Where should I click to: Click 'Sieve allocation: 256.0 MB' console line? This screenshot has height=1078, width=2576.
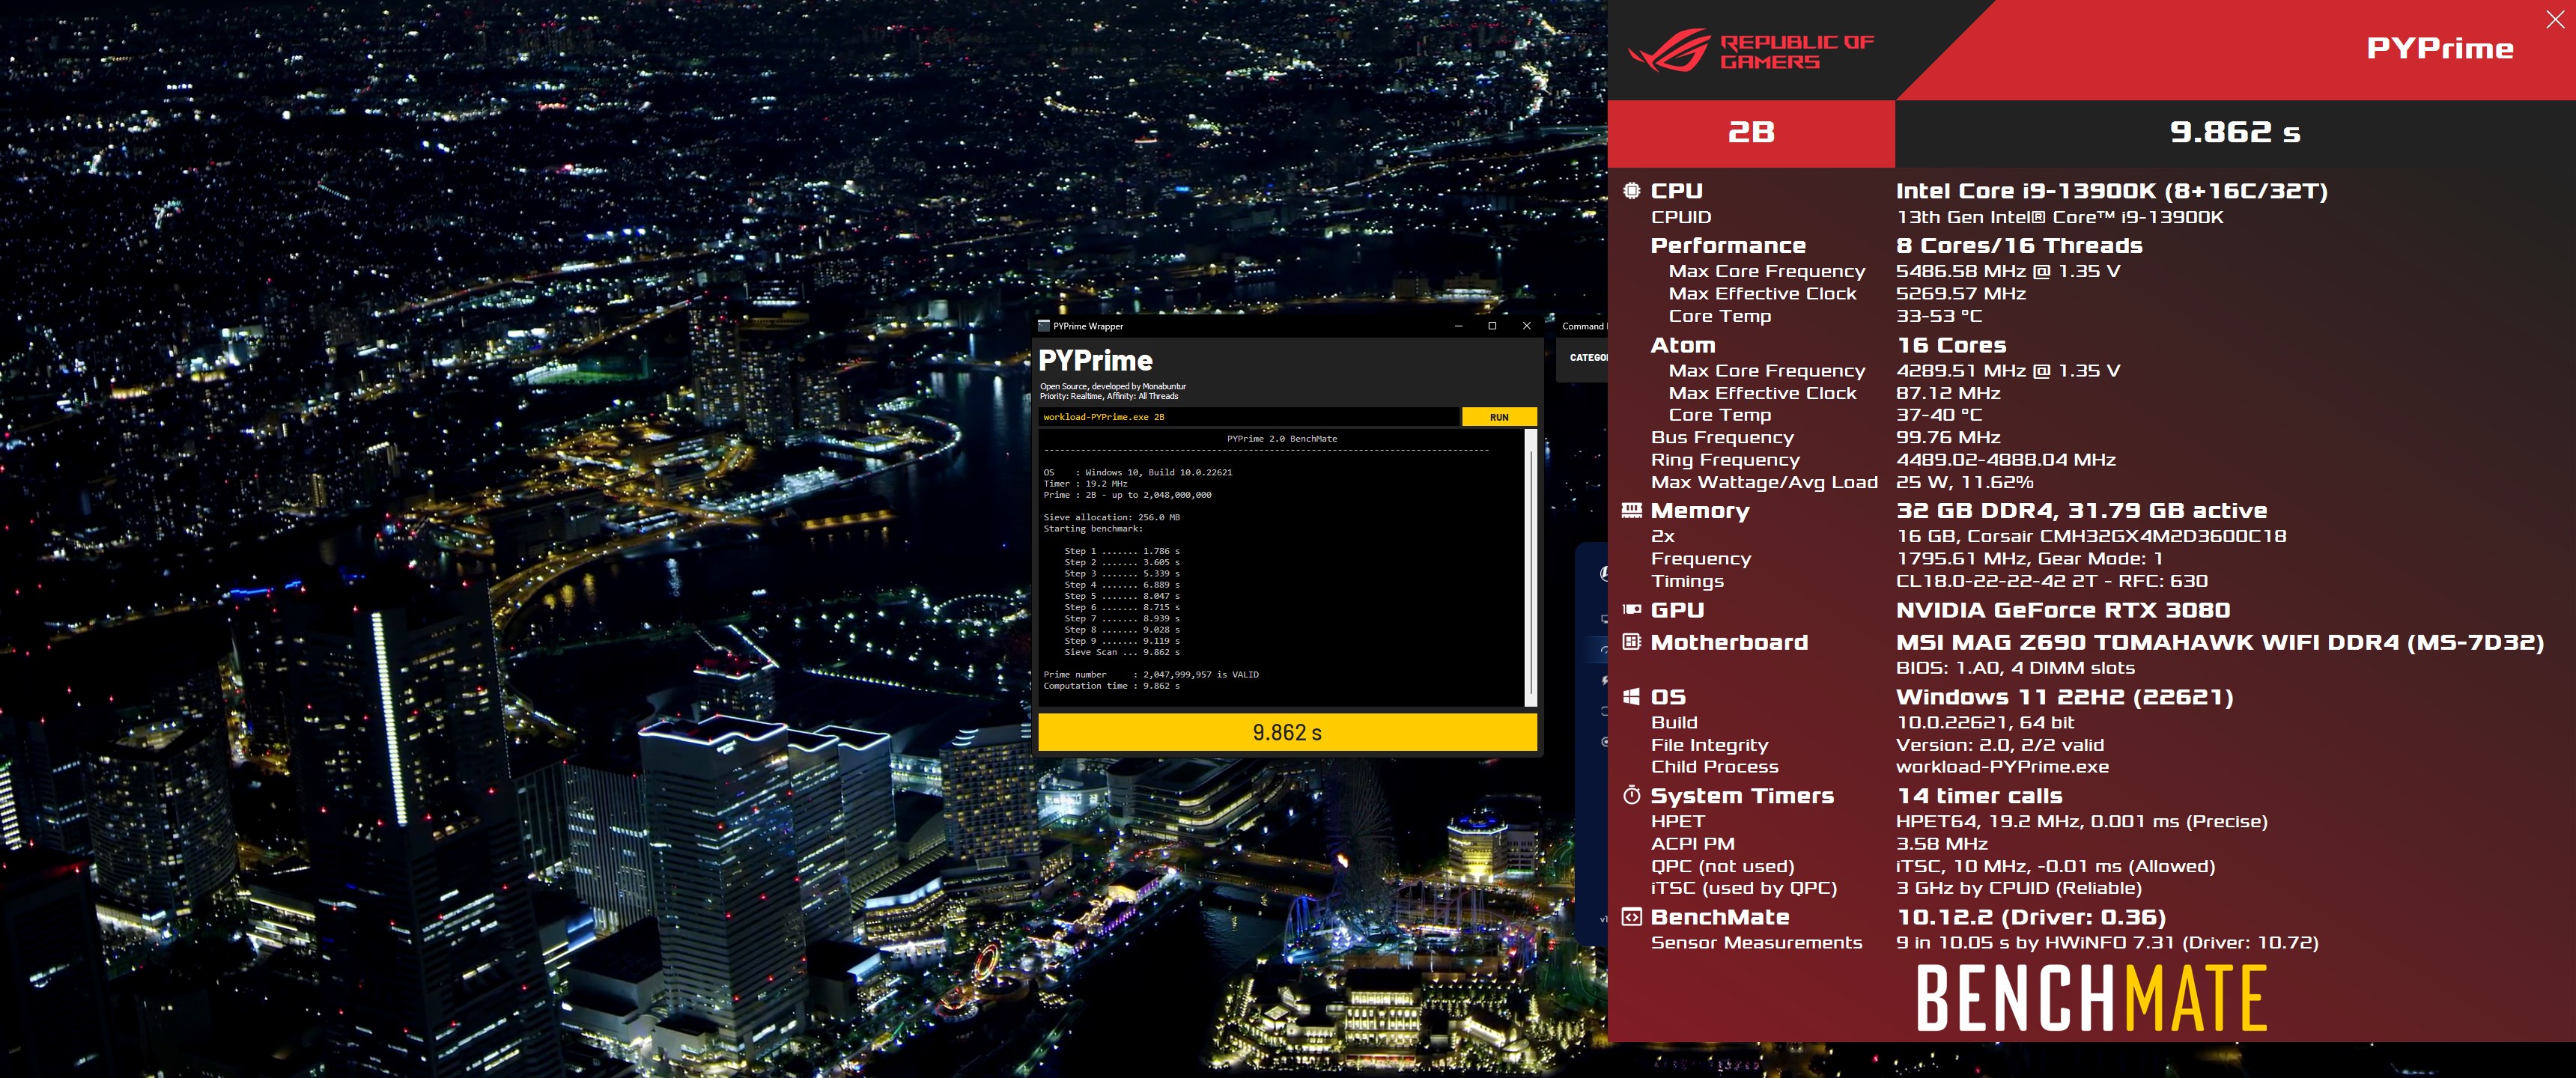coord(1111,517)
